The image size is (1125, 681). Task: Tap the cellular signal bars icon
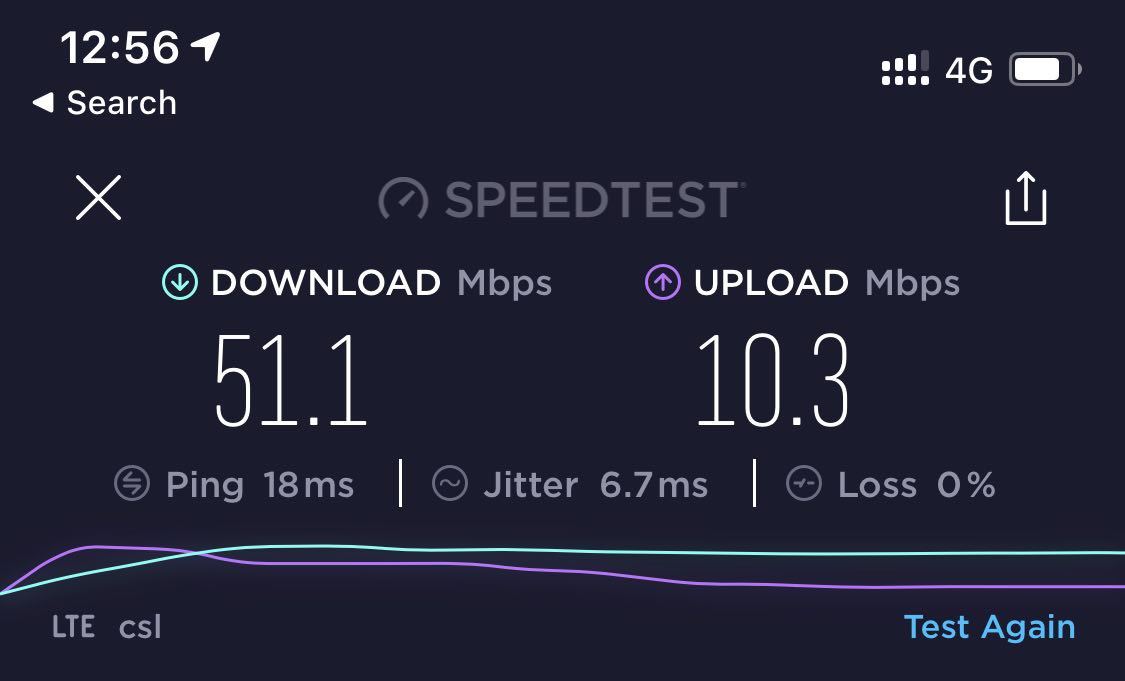[x=905, y=69]
